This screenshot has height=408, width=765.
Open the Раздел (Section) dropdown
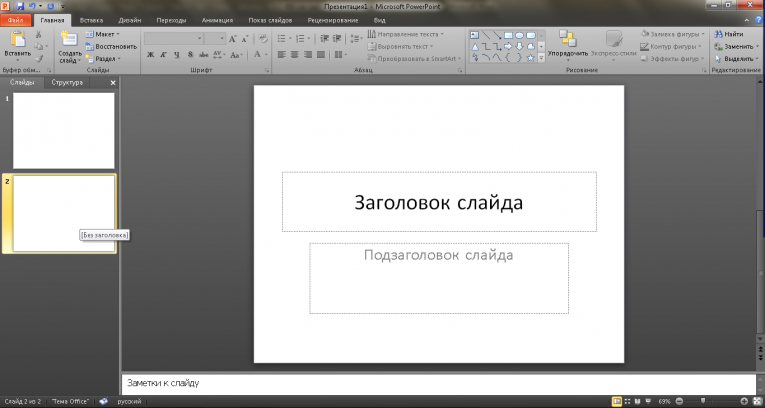pos(103,58)
